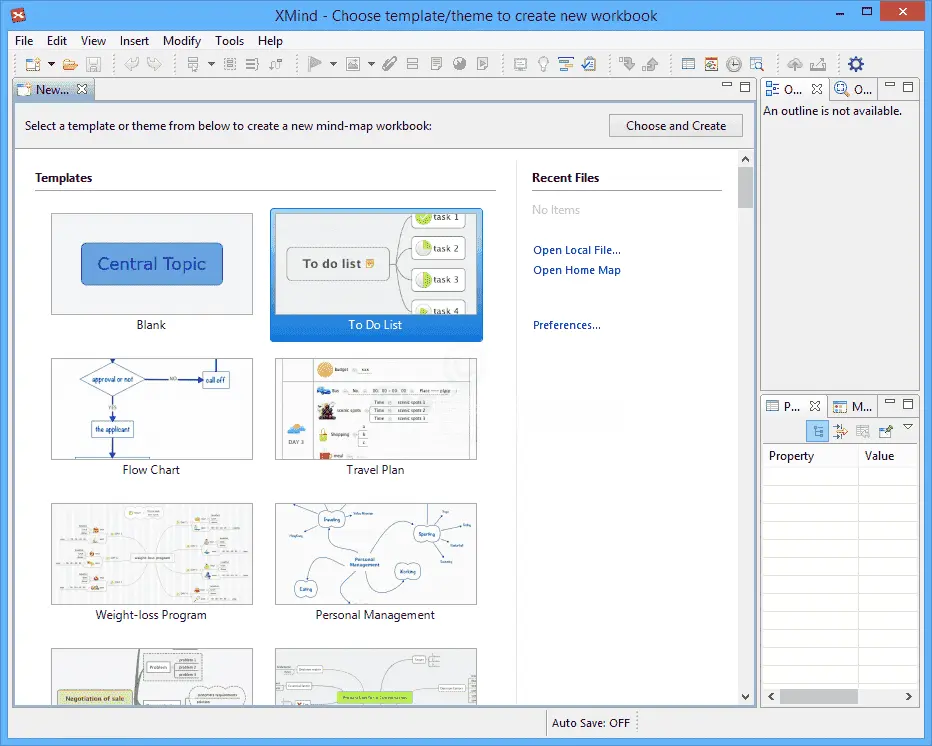Click the Pin to selection icon in Properties

click(x=886, y=431)
